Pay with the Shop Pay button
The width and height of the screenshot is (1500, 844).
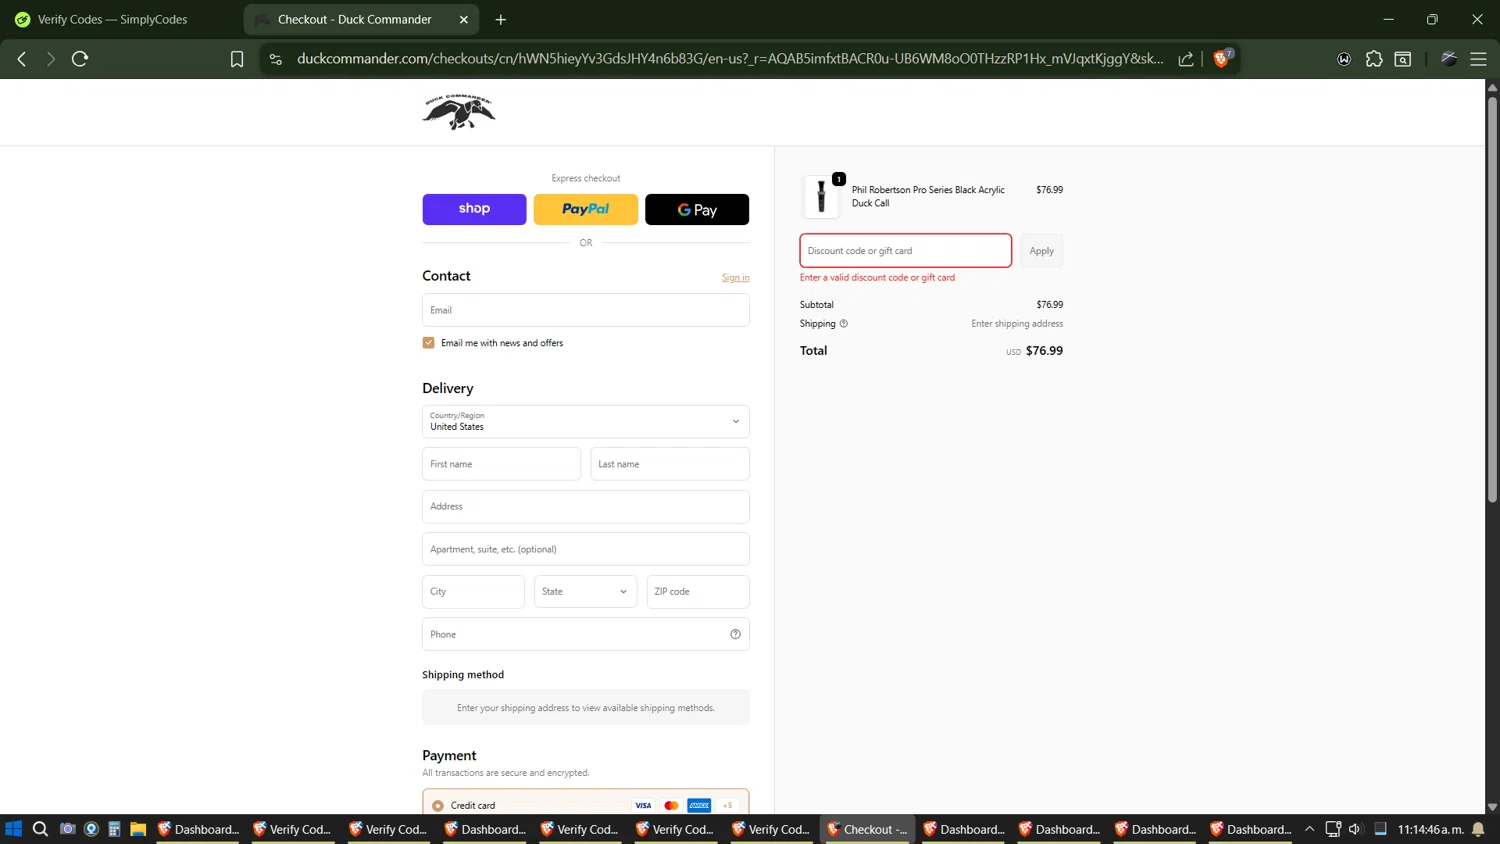pyautogui.click(x=474, y=209)
